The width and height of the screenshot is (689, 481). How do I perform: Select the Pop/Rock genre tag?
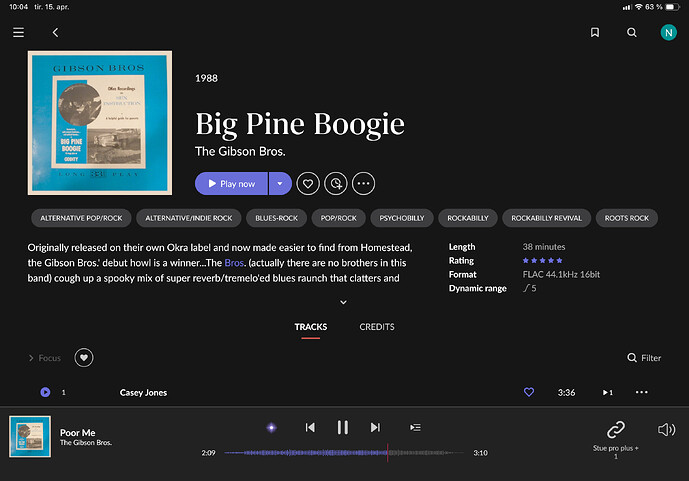coord(338,218)
